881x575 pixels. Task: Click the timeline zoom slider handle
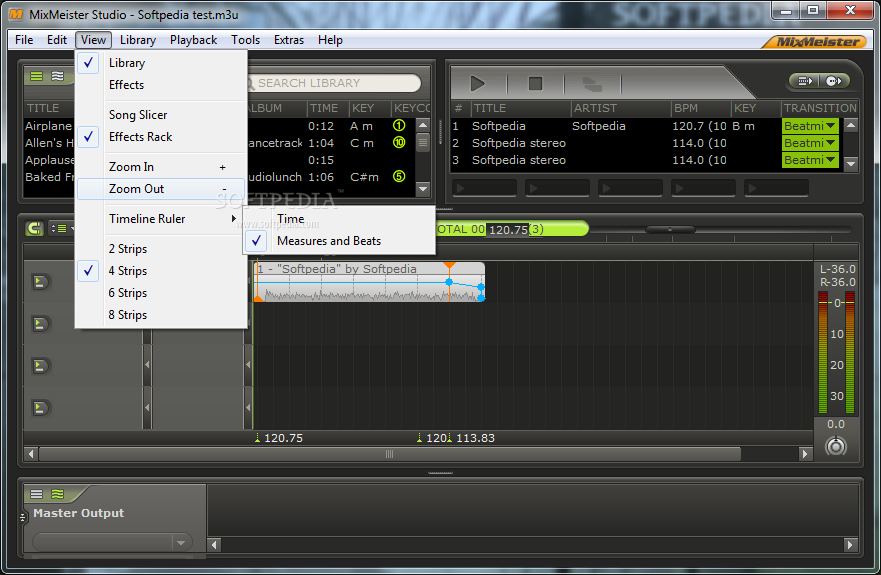pyautogui.click(x=670, y=229)
